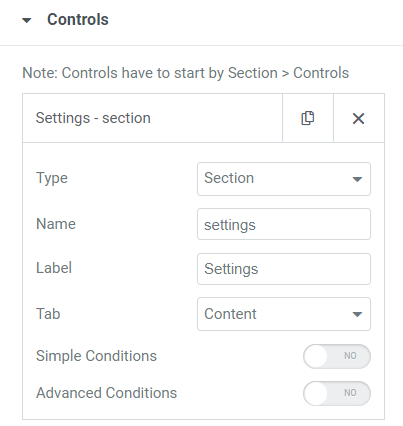Click the Tab field label
Image resolution: width=403 pixels, height=426 pixels.
coord(48,314)
